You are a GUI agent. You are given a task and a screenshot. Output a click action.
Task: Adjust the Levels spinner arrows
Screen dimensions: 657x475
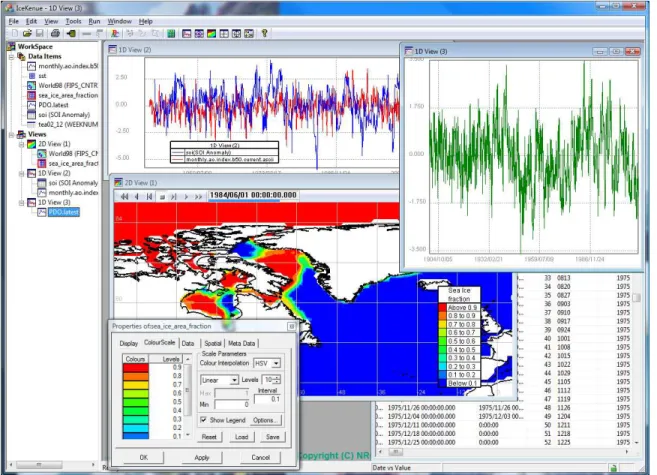[x=277, y=380]
